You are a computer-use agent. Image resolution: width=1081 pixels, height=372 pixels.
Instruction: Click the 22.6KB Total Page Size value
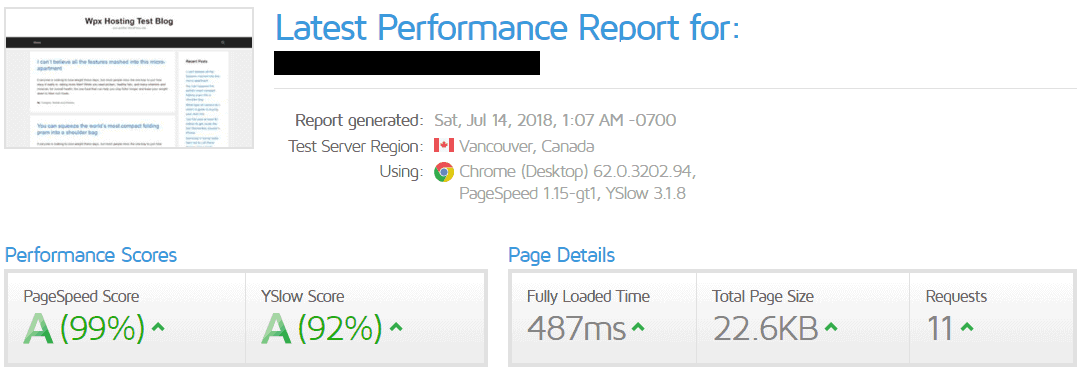click(765, 328)
